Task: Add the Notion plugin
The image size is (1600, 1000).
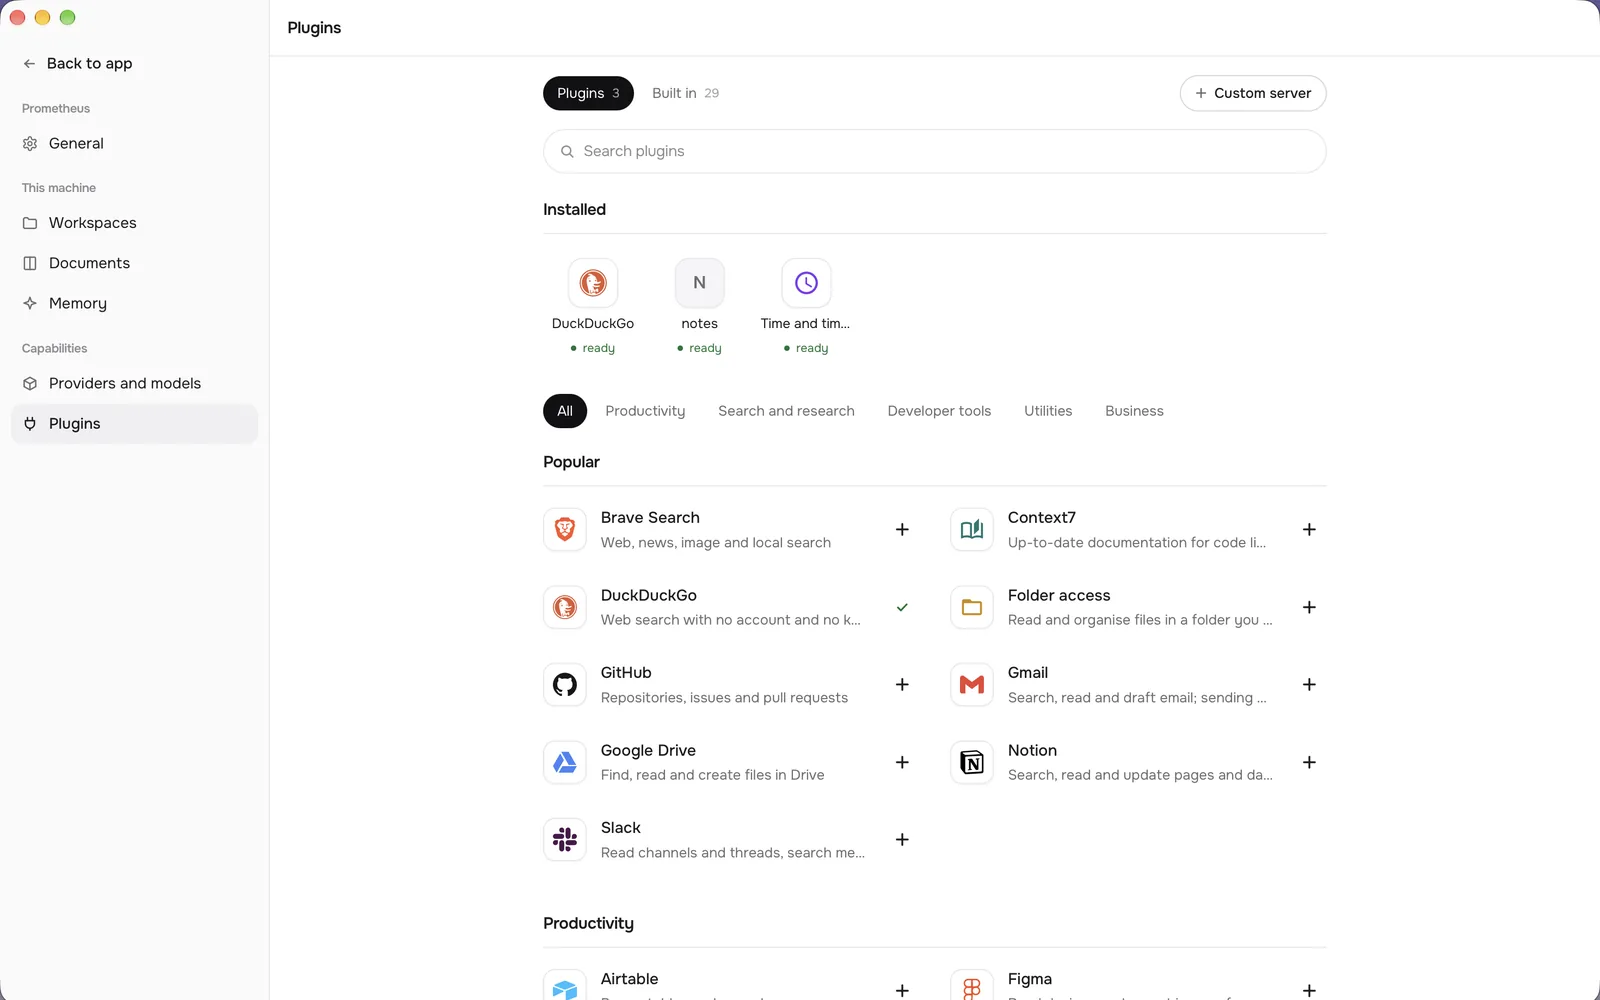Action: pos(1309,762)
